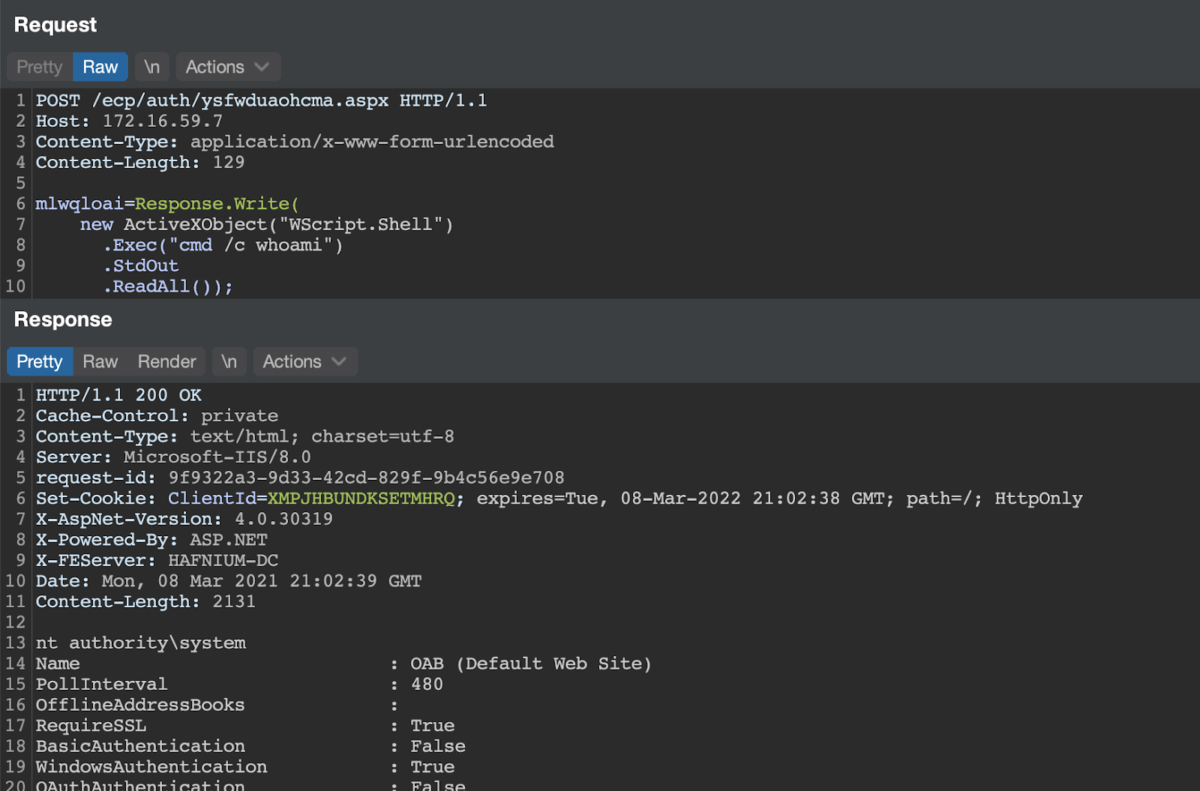Click the HTTP/1.1 200 OK status line
Screen dimensions: 1200x791
point(118,395)
